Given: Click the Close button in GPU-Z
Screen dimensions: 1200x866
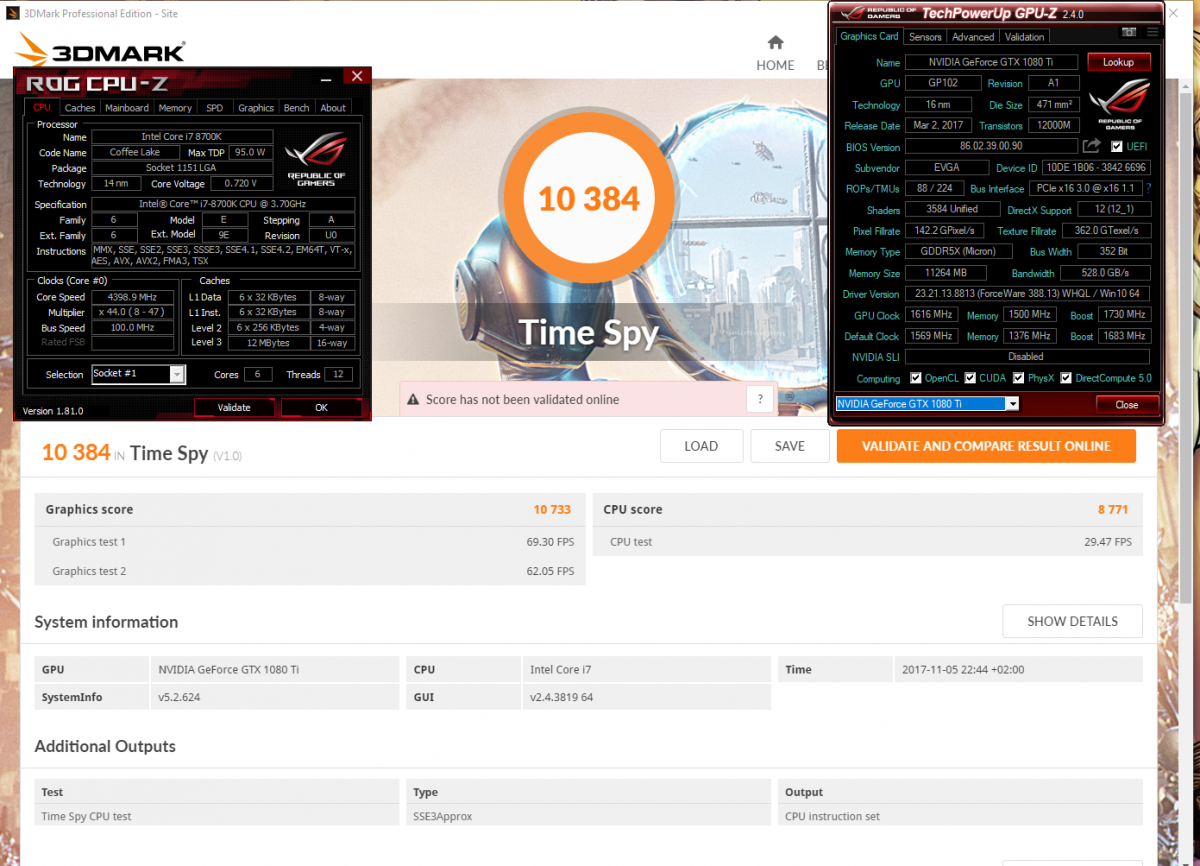Looking at the screenshot, I should point(1127,405).
